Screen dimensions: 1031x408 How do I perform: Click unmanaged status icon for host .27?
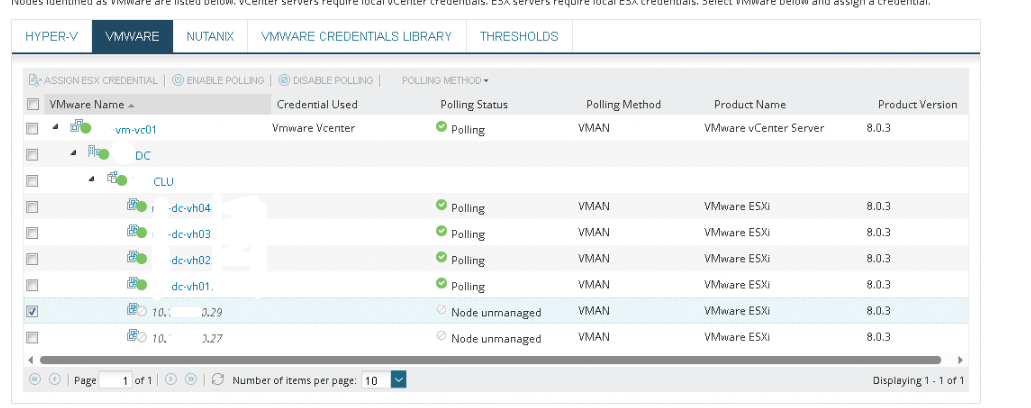coord(441,336)
